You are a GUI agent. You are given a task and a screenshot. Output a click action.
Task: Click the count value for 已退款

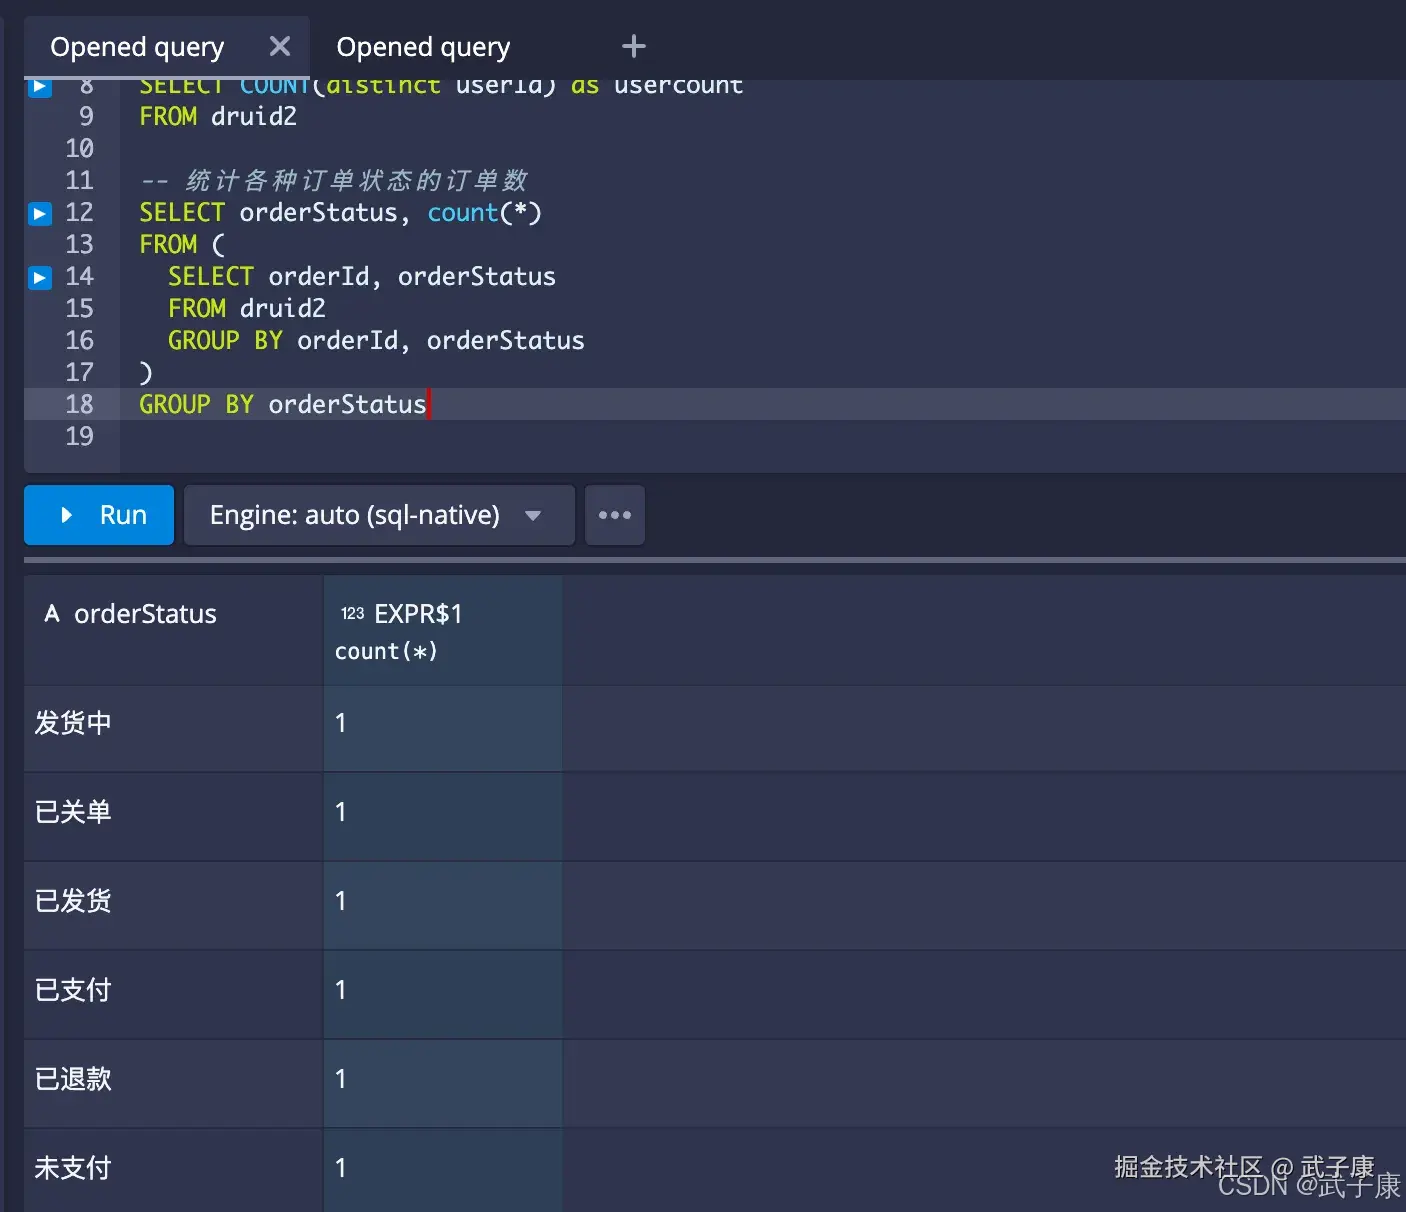coord(443,1084)
